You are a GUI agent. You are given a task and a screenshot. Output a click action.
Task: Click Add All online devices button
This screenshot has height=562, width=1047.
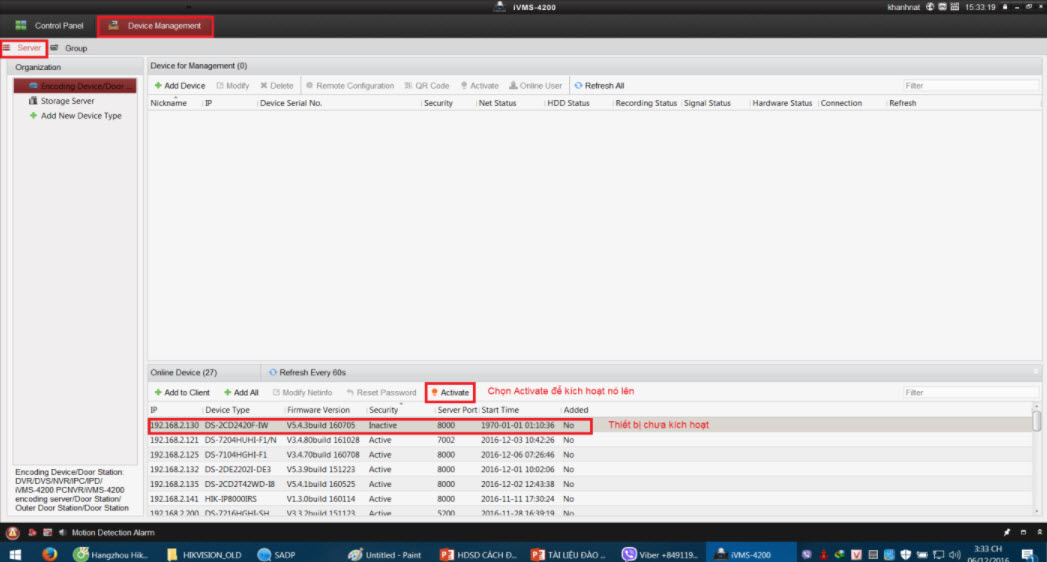[241, 393]
